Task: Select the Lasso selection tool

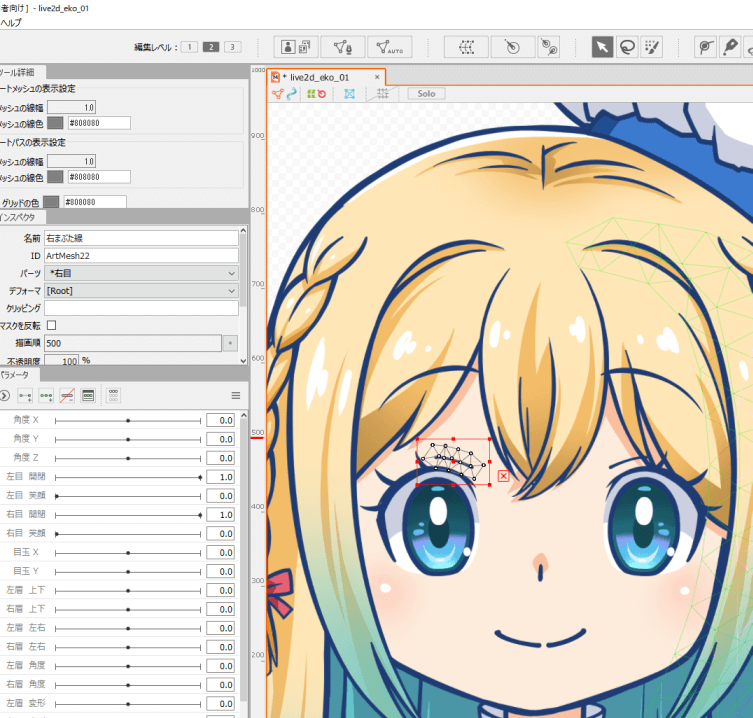Action: pos(627,47)
